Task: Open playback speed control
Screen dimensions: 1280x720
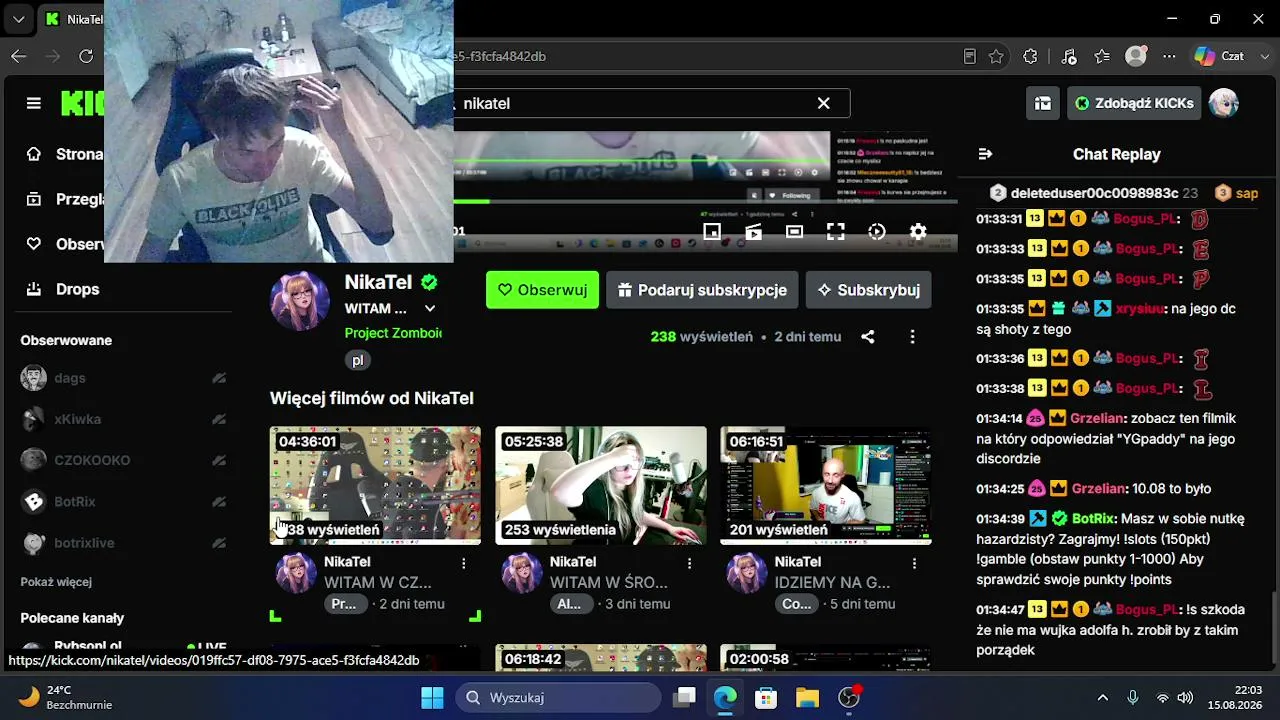Action: 877,232
